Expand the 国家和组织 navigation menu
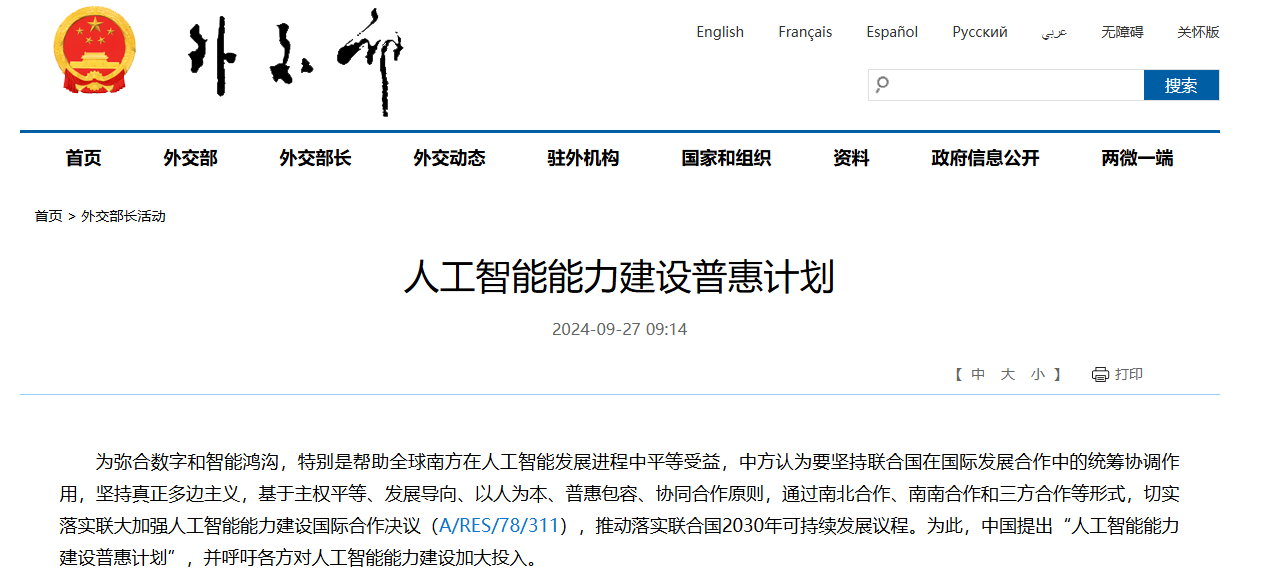This screenshot has height=586, width=1265. 726,158
